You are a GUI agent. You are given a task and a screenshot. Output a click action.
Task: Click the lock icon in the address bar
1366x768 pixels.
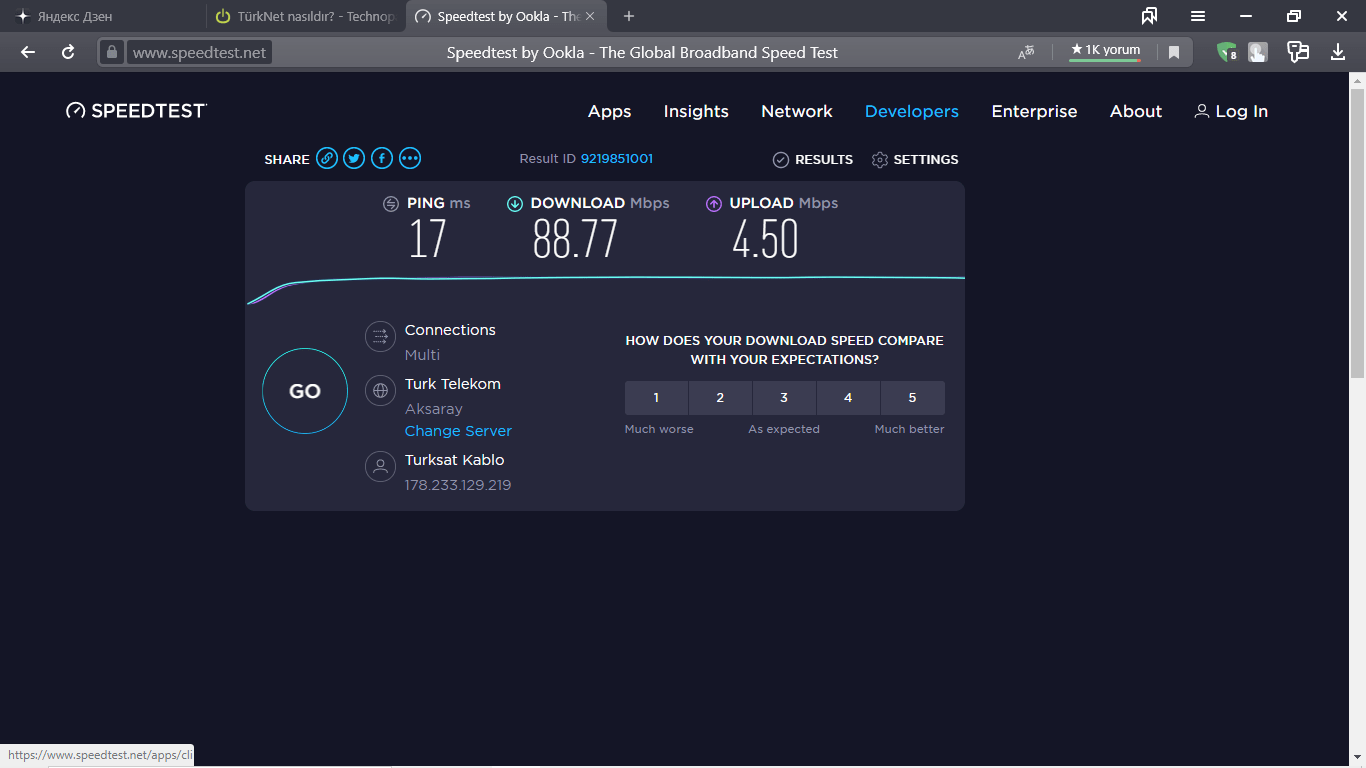112,52
